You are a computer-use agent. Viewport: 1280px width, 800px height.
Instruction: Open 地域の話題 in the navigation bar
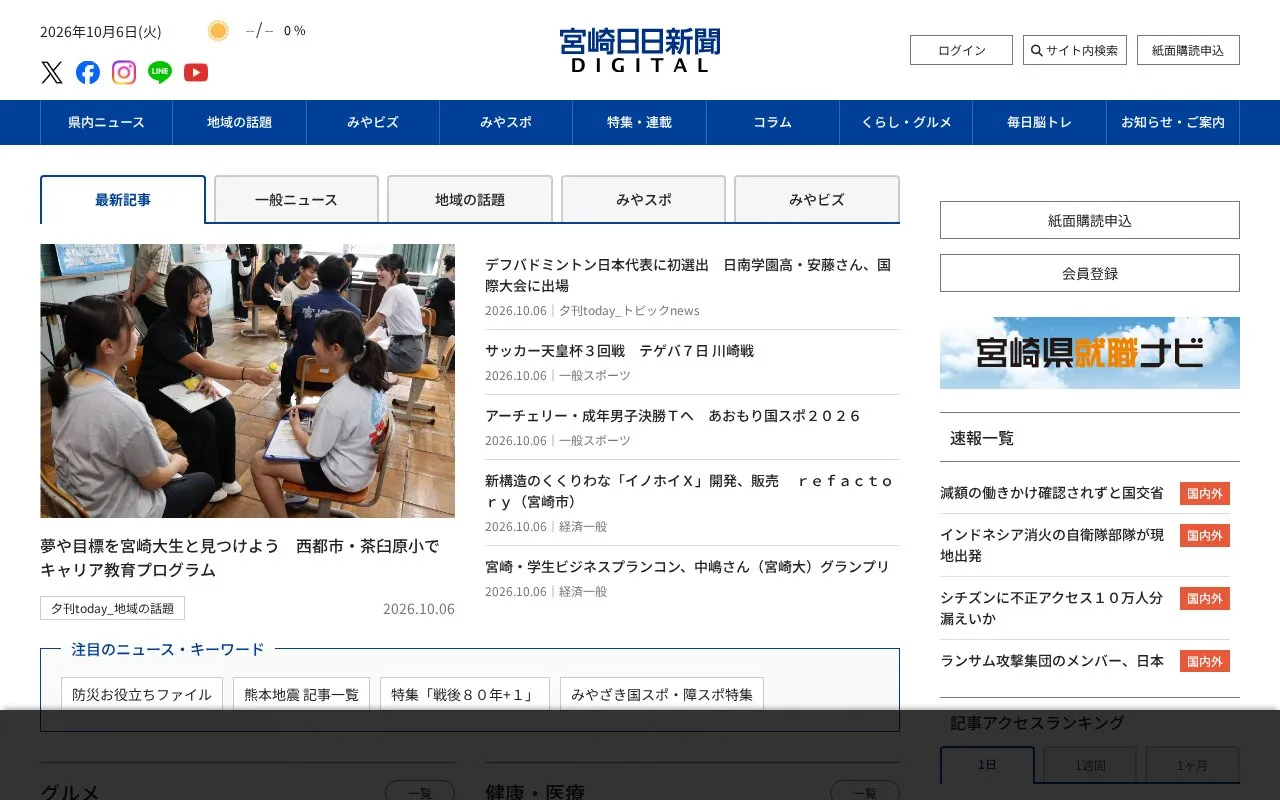click(240, 122)
